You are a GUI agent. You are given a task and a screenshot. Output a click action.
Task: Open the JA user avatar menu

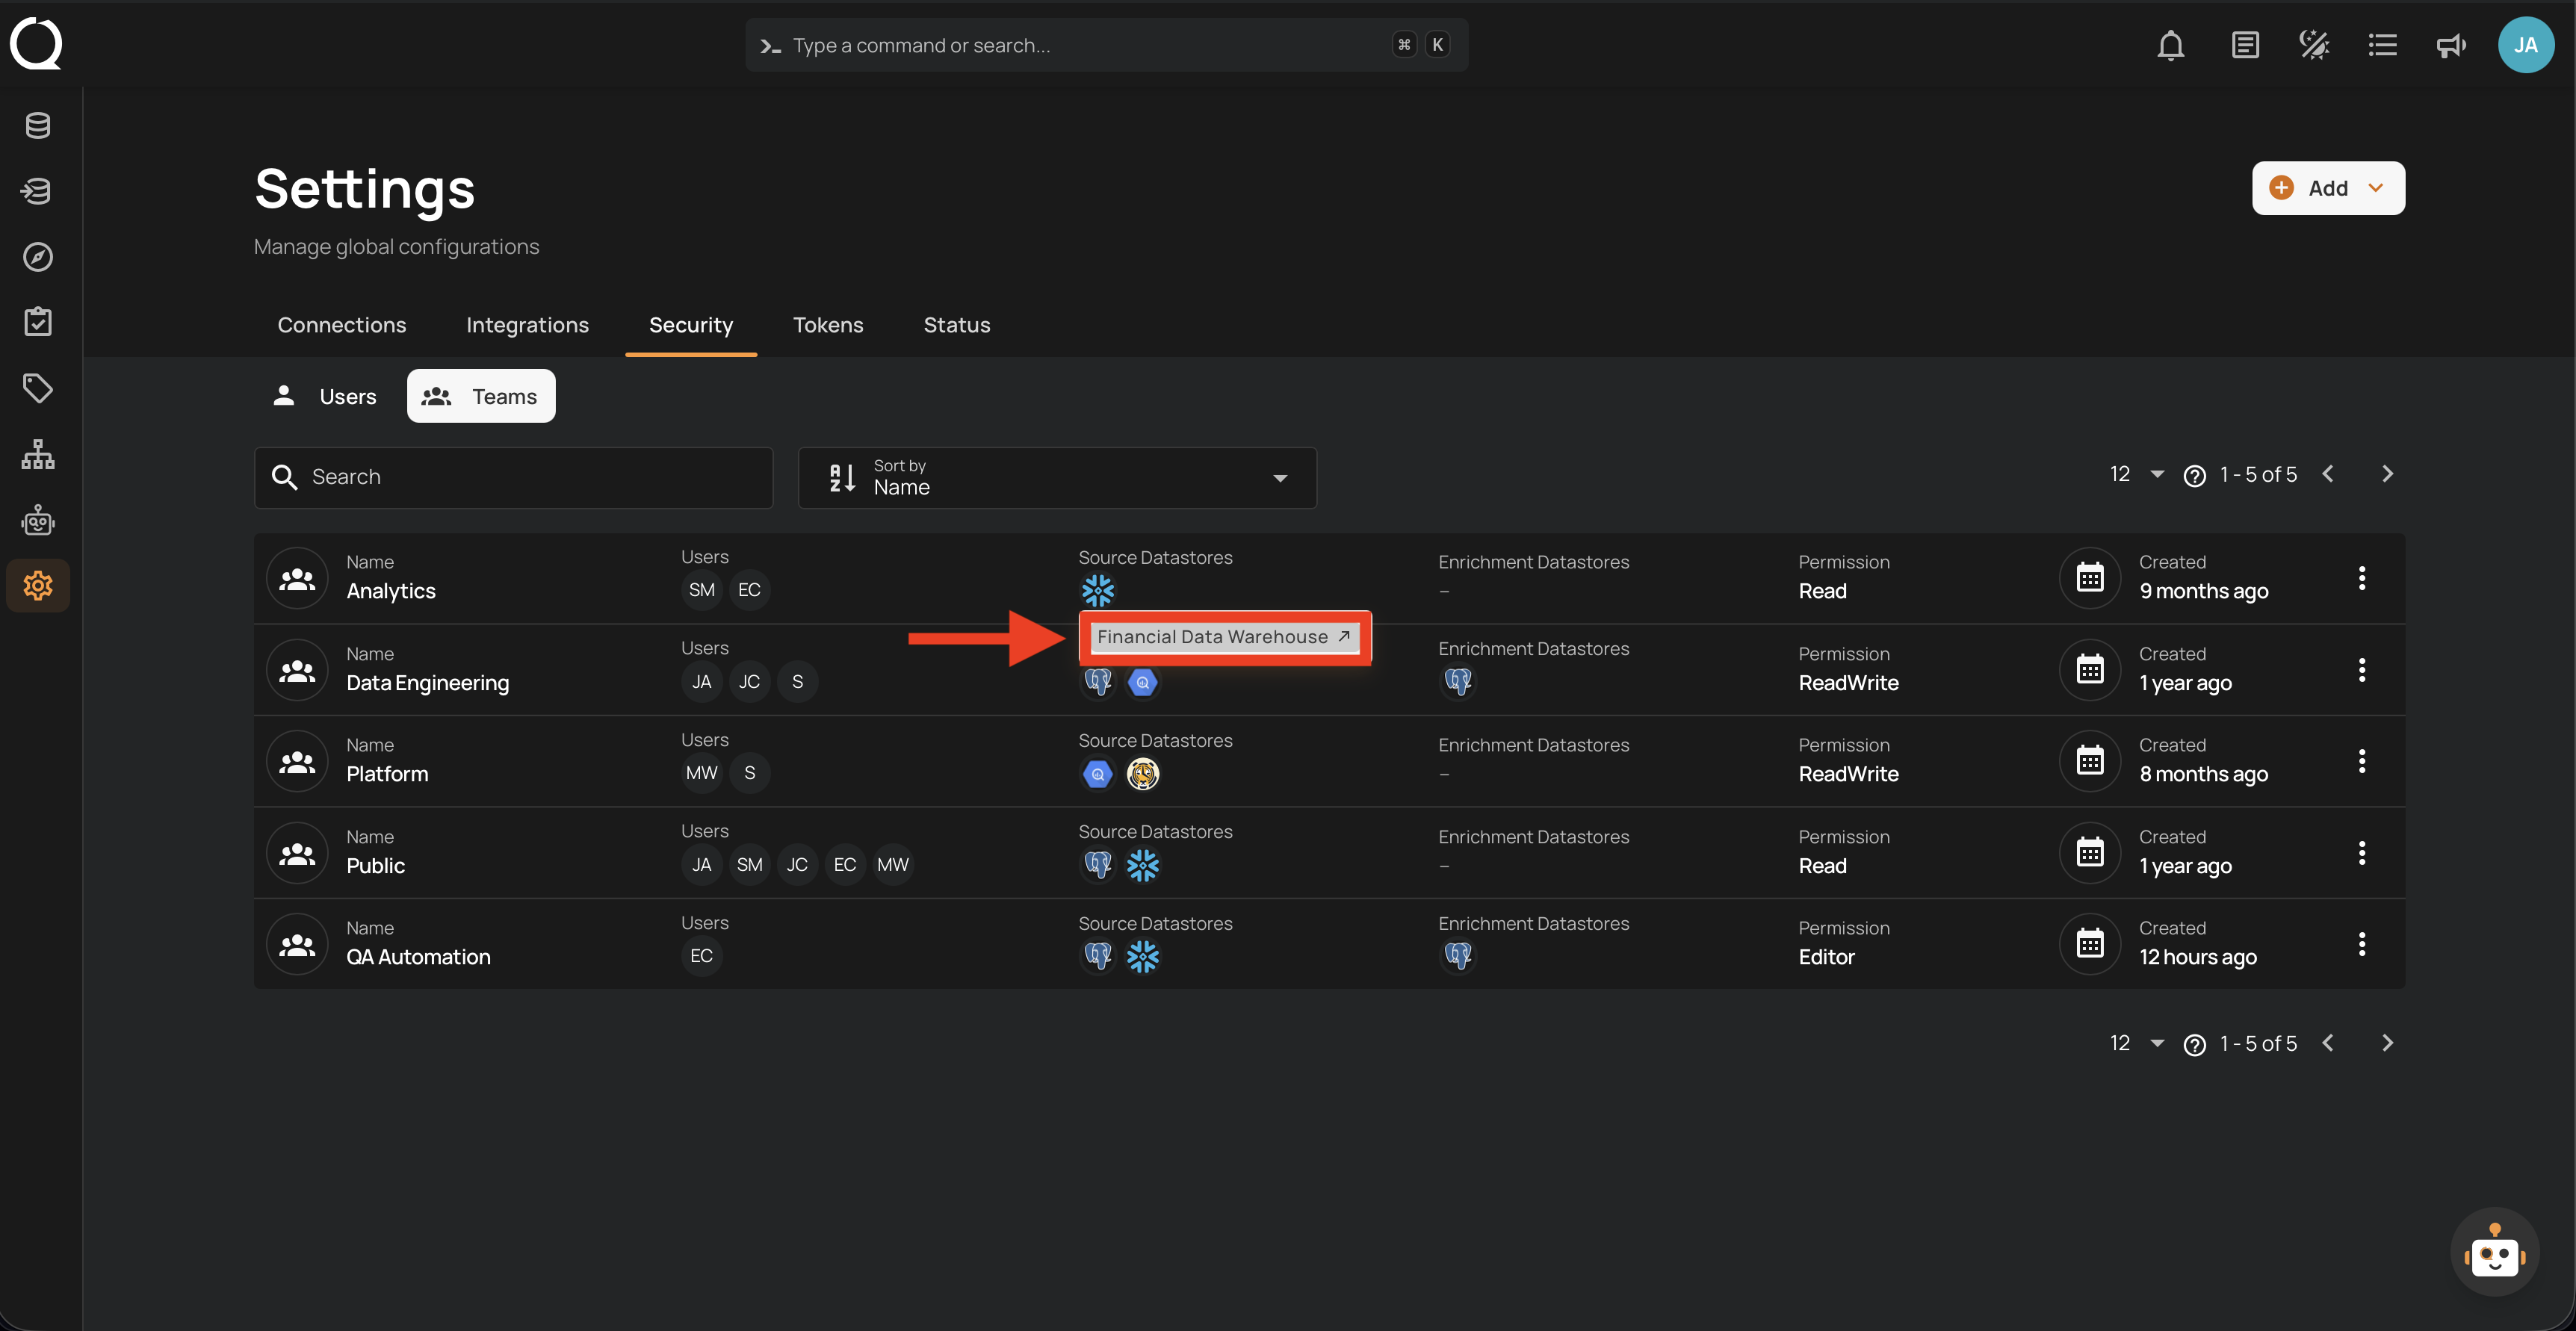[2526, 45]
